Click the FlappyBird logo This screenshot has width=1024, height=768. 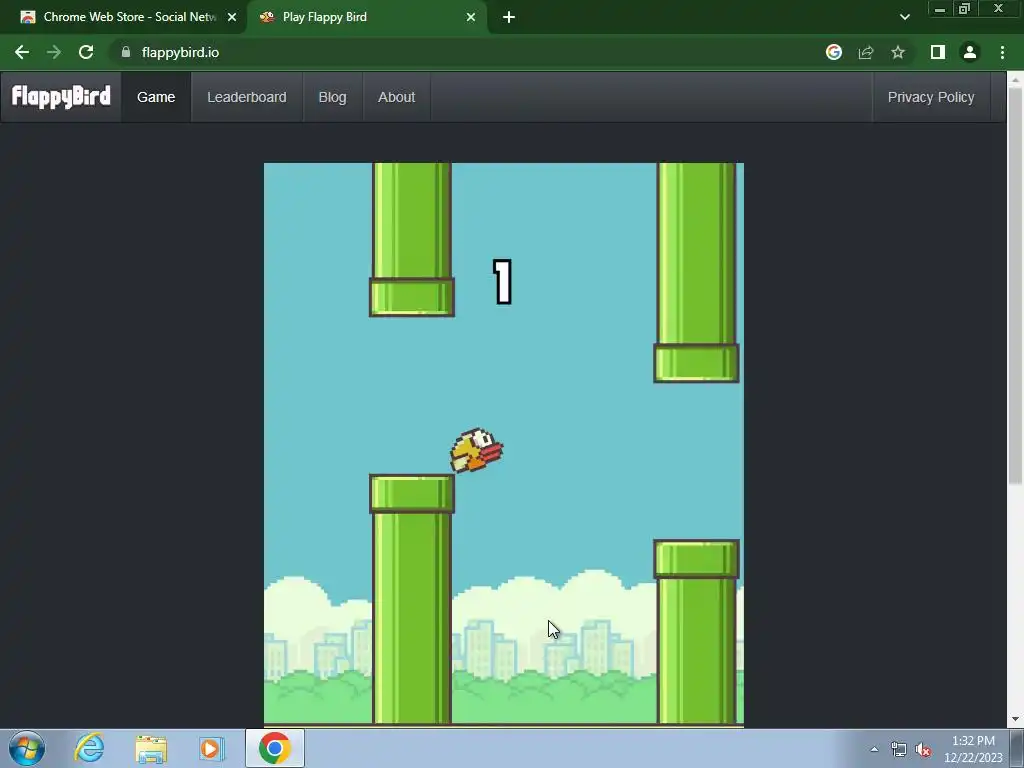click(61, 97)
